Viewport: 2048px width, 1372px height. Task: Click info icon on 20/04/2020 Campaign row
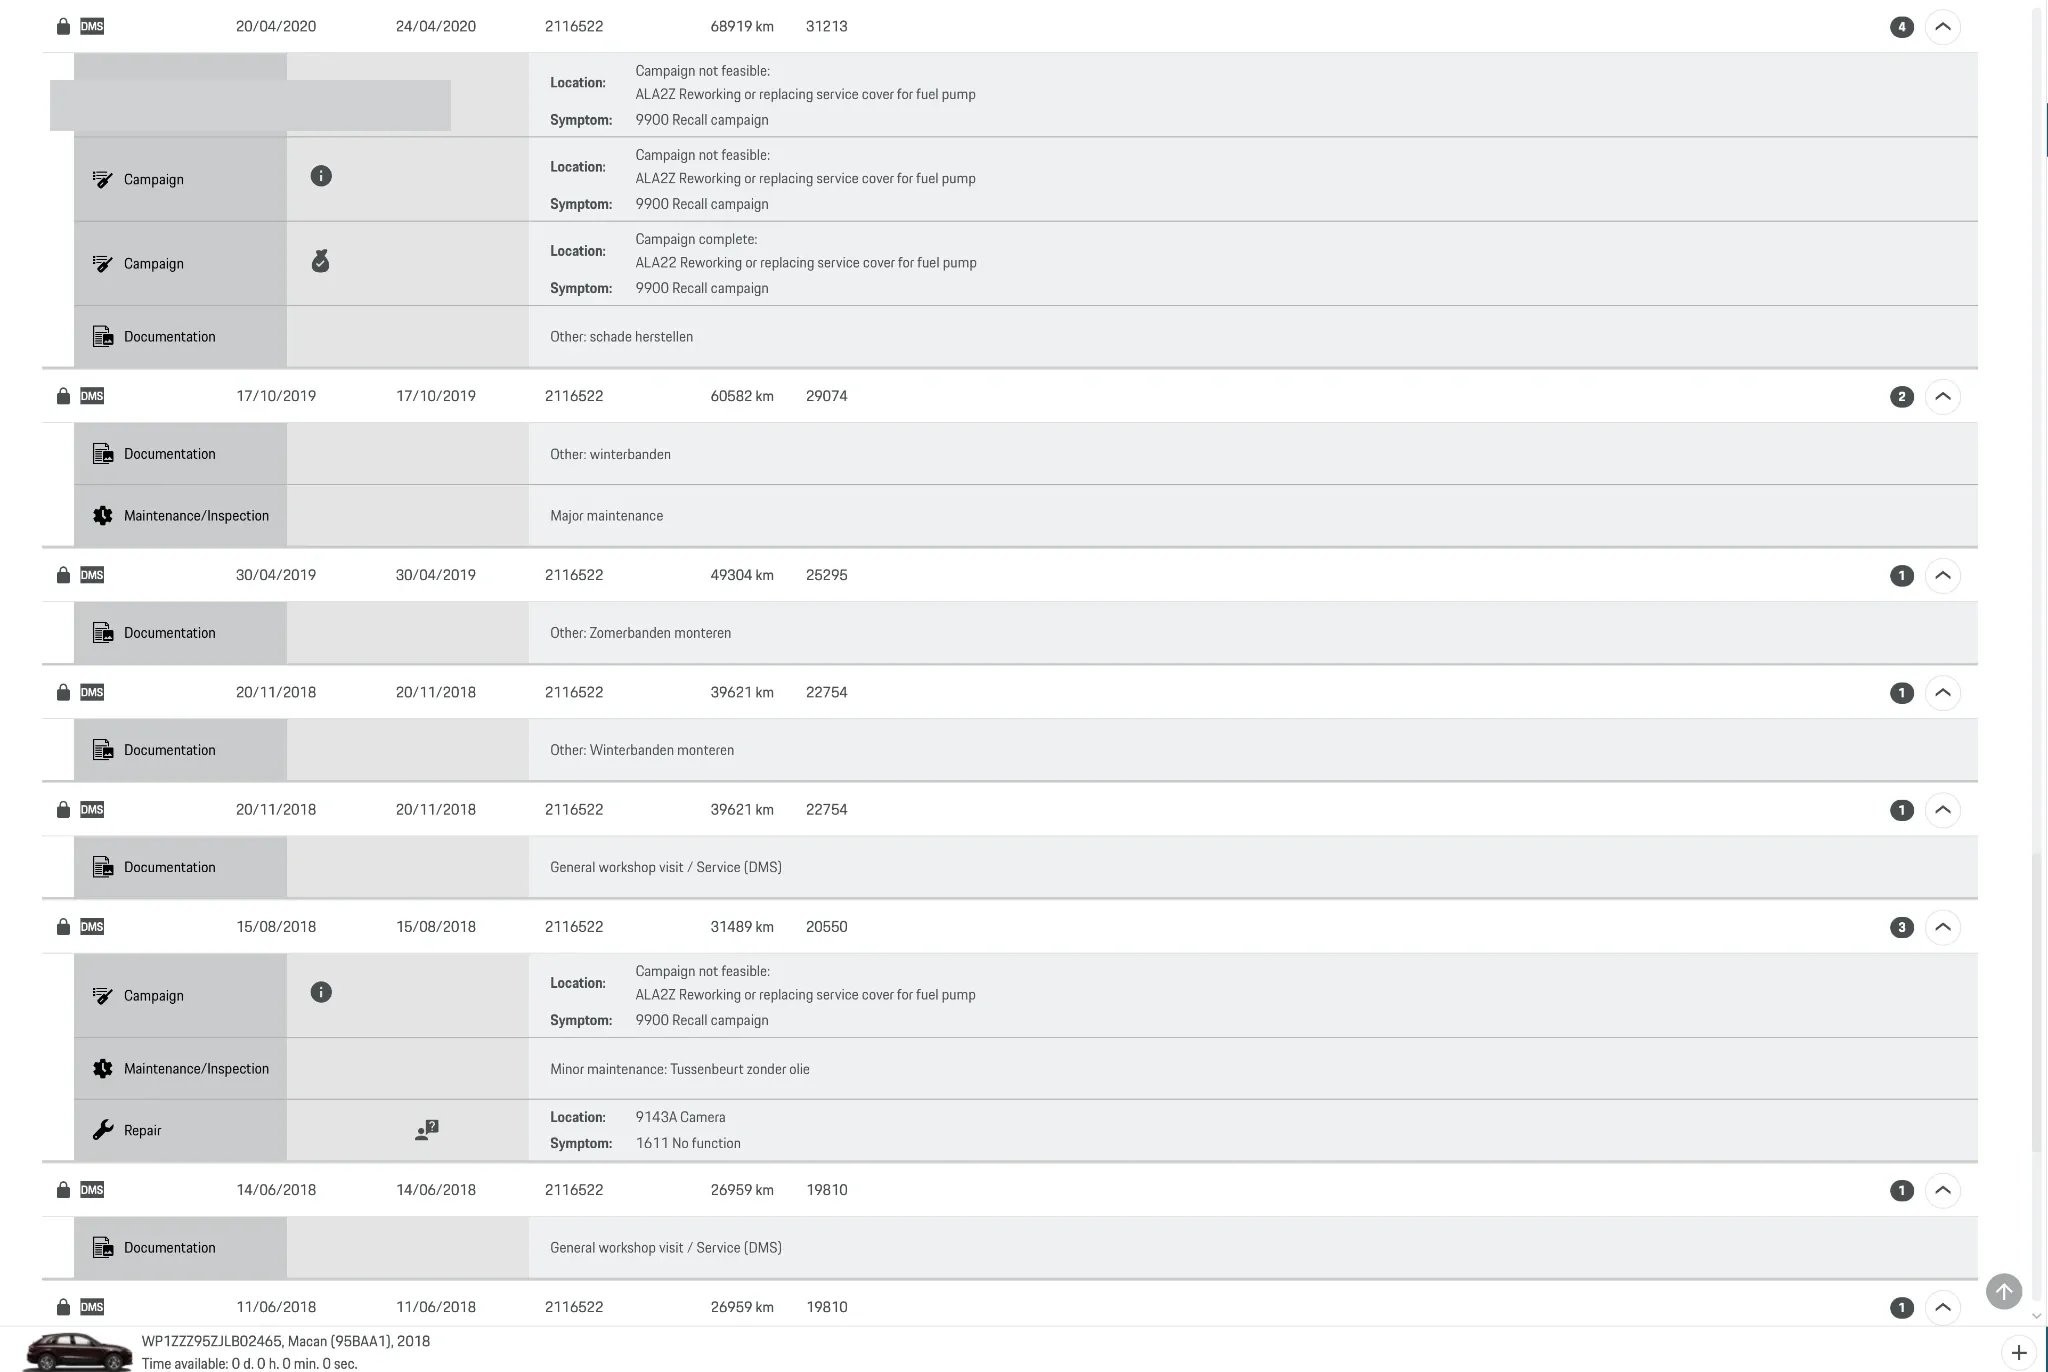tap(320, 177)
